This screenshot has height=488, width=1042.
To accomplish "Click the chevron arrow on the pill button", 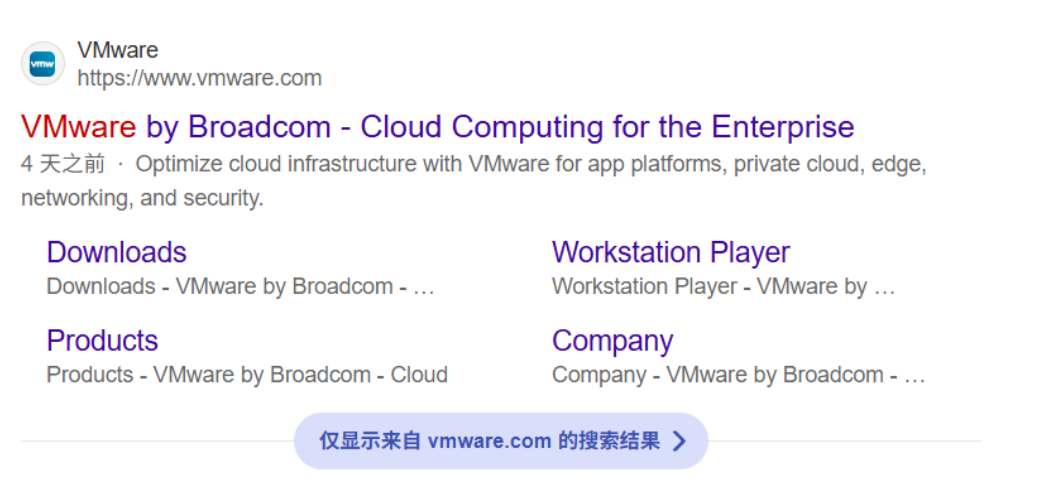I will coord(679,441).
